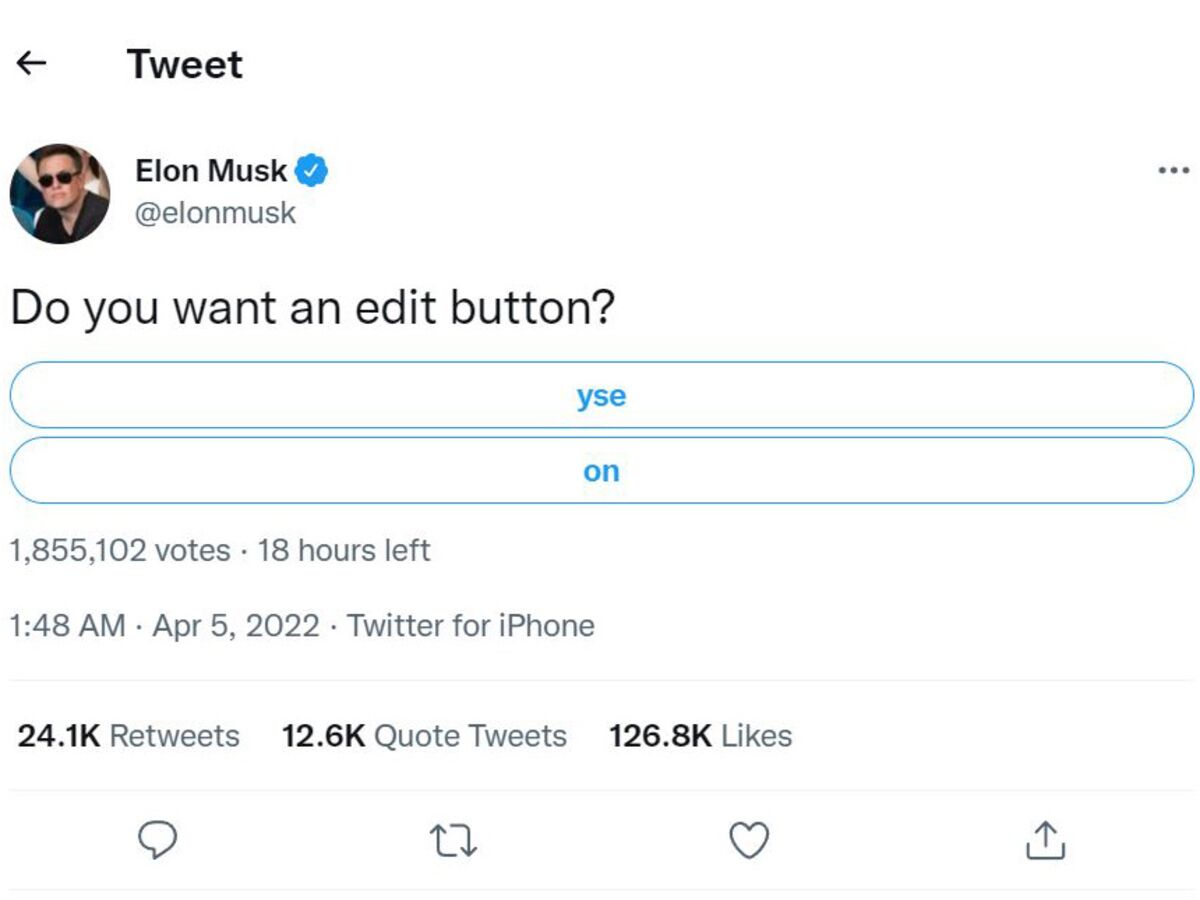Click the reply speech bubble icon
1200x900 pixels.
pyautogui.click(x=157, y=840)
